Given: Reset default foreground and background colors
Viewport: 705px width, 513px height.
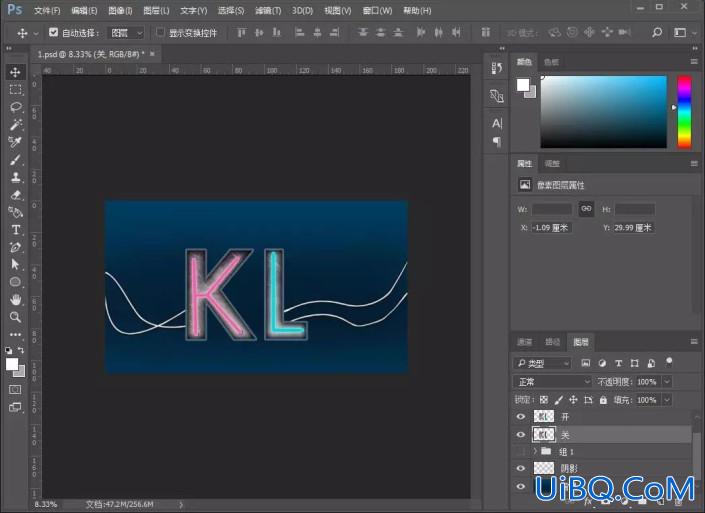Looking at the screenshot, I should click(x=9, y=350).
